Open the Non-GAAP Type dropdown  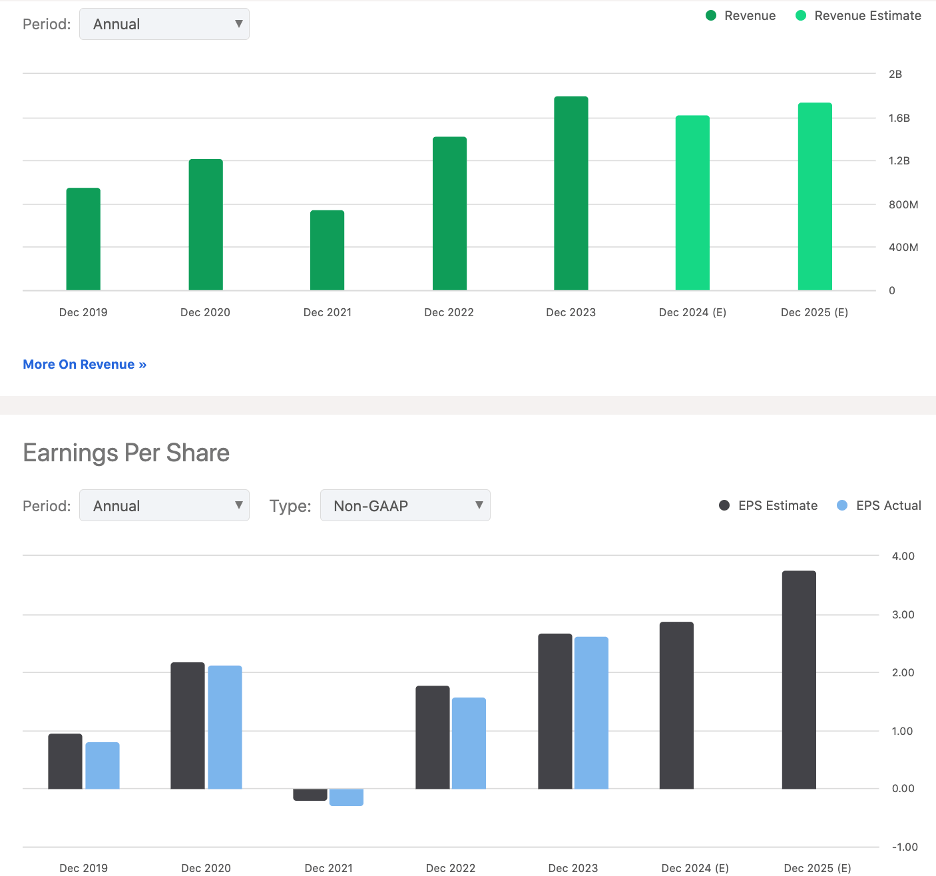[405, 505]
